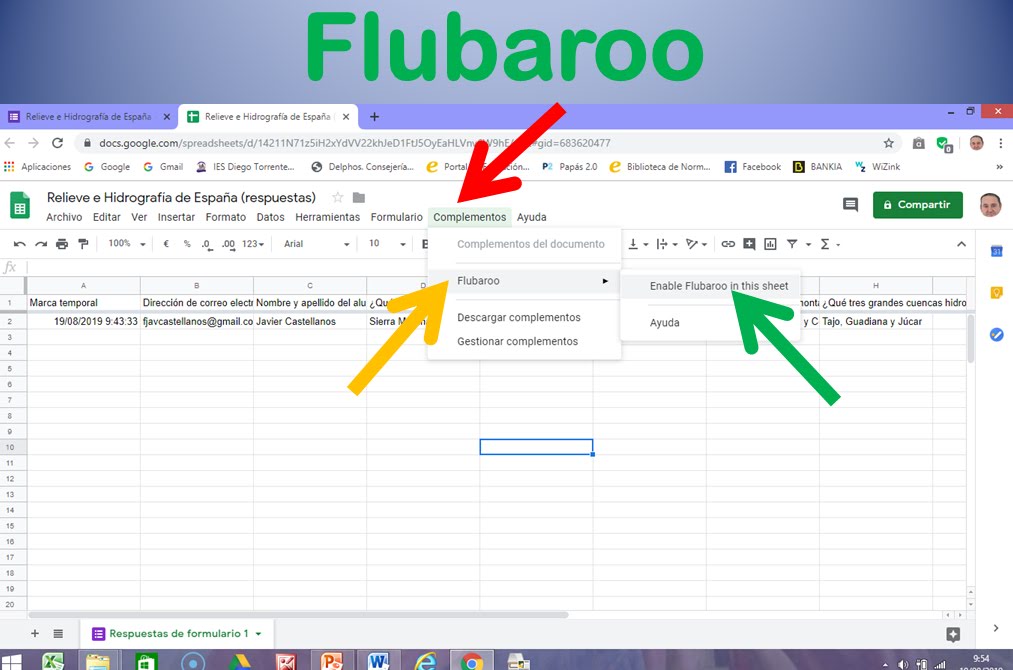Open the Google Sheets home icon
Viewport: 1013px width, 670px height.
click(x=20, y=205)
